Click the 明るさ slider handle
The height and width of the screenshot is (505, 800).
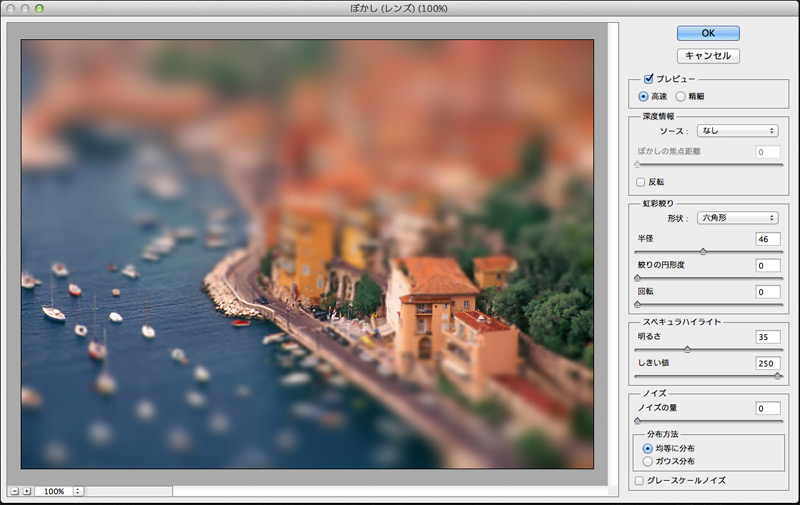686,349
